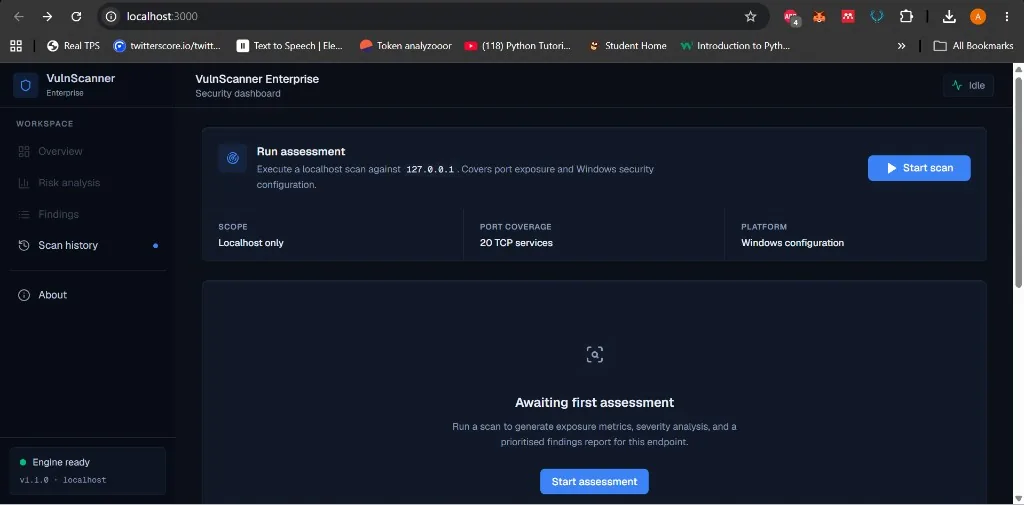Open the Chrome three-dot menu

(1006, 17)
